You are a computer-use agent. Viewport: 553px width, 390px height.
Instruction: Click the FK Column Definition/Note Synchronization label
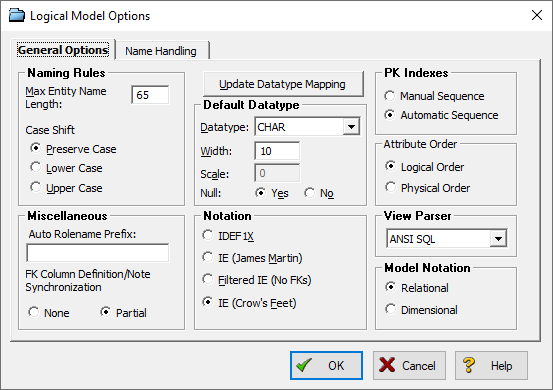click(88, 281)
